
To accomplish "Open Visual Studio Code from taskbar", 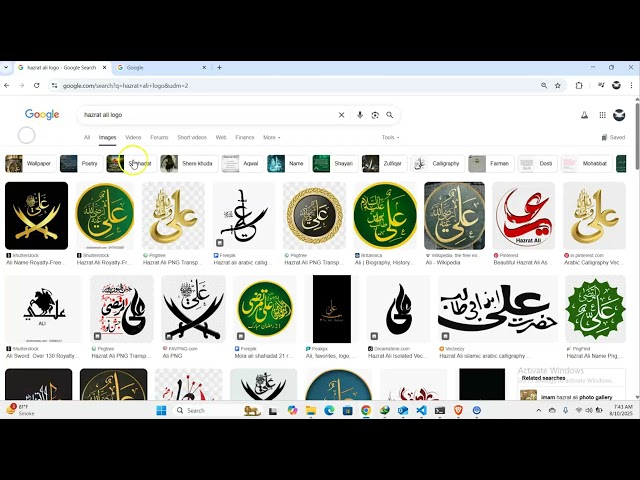I will coord(421,410).
